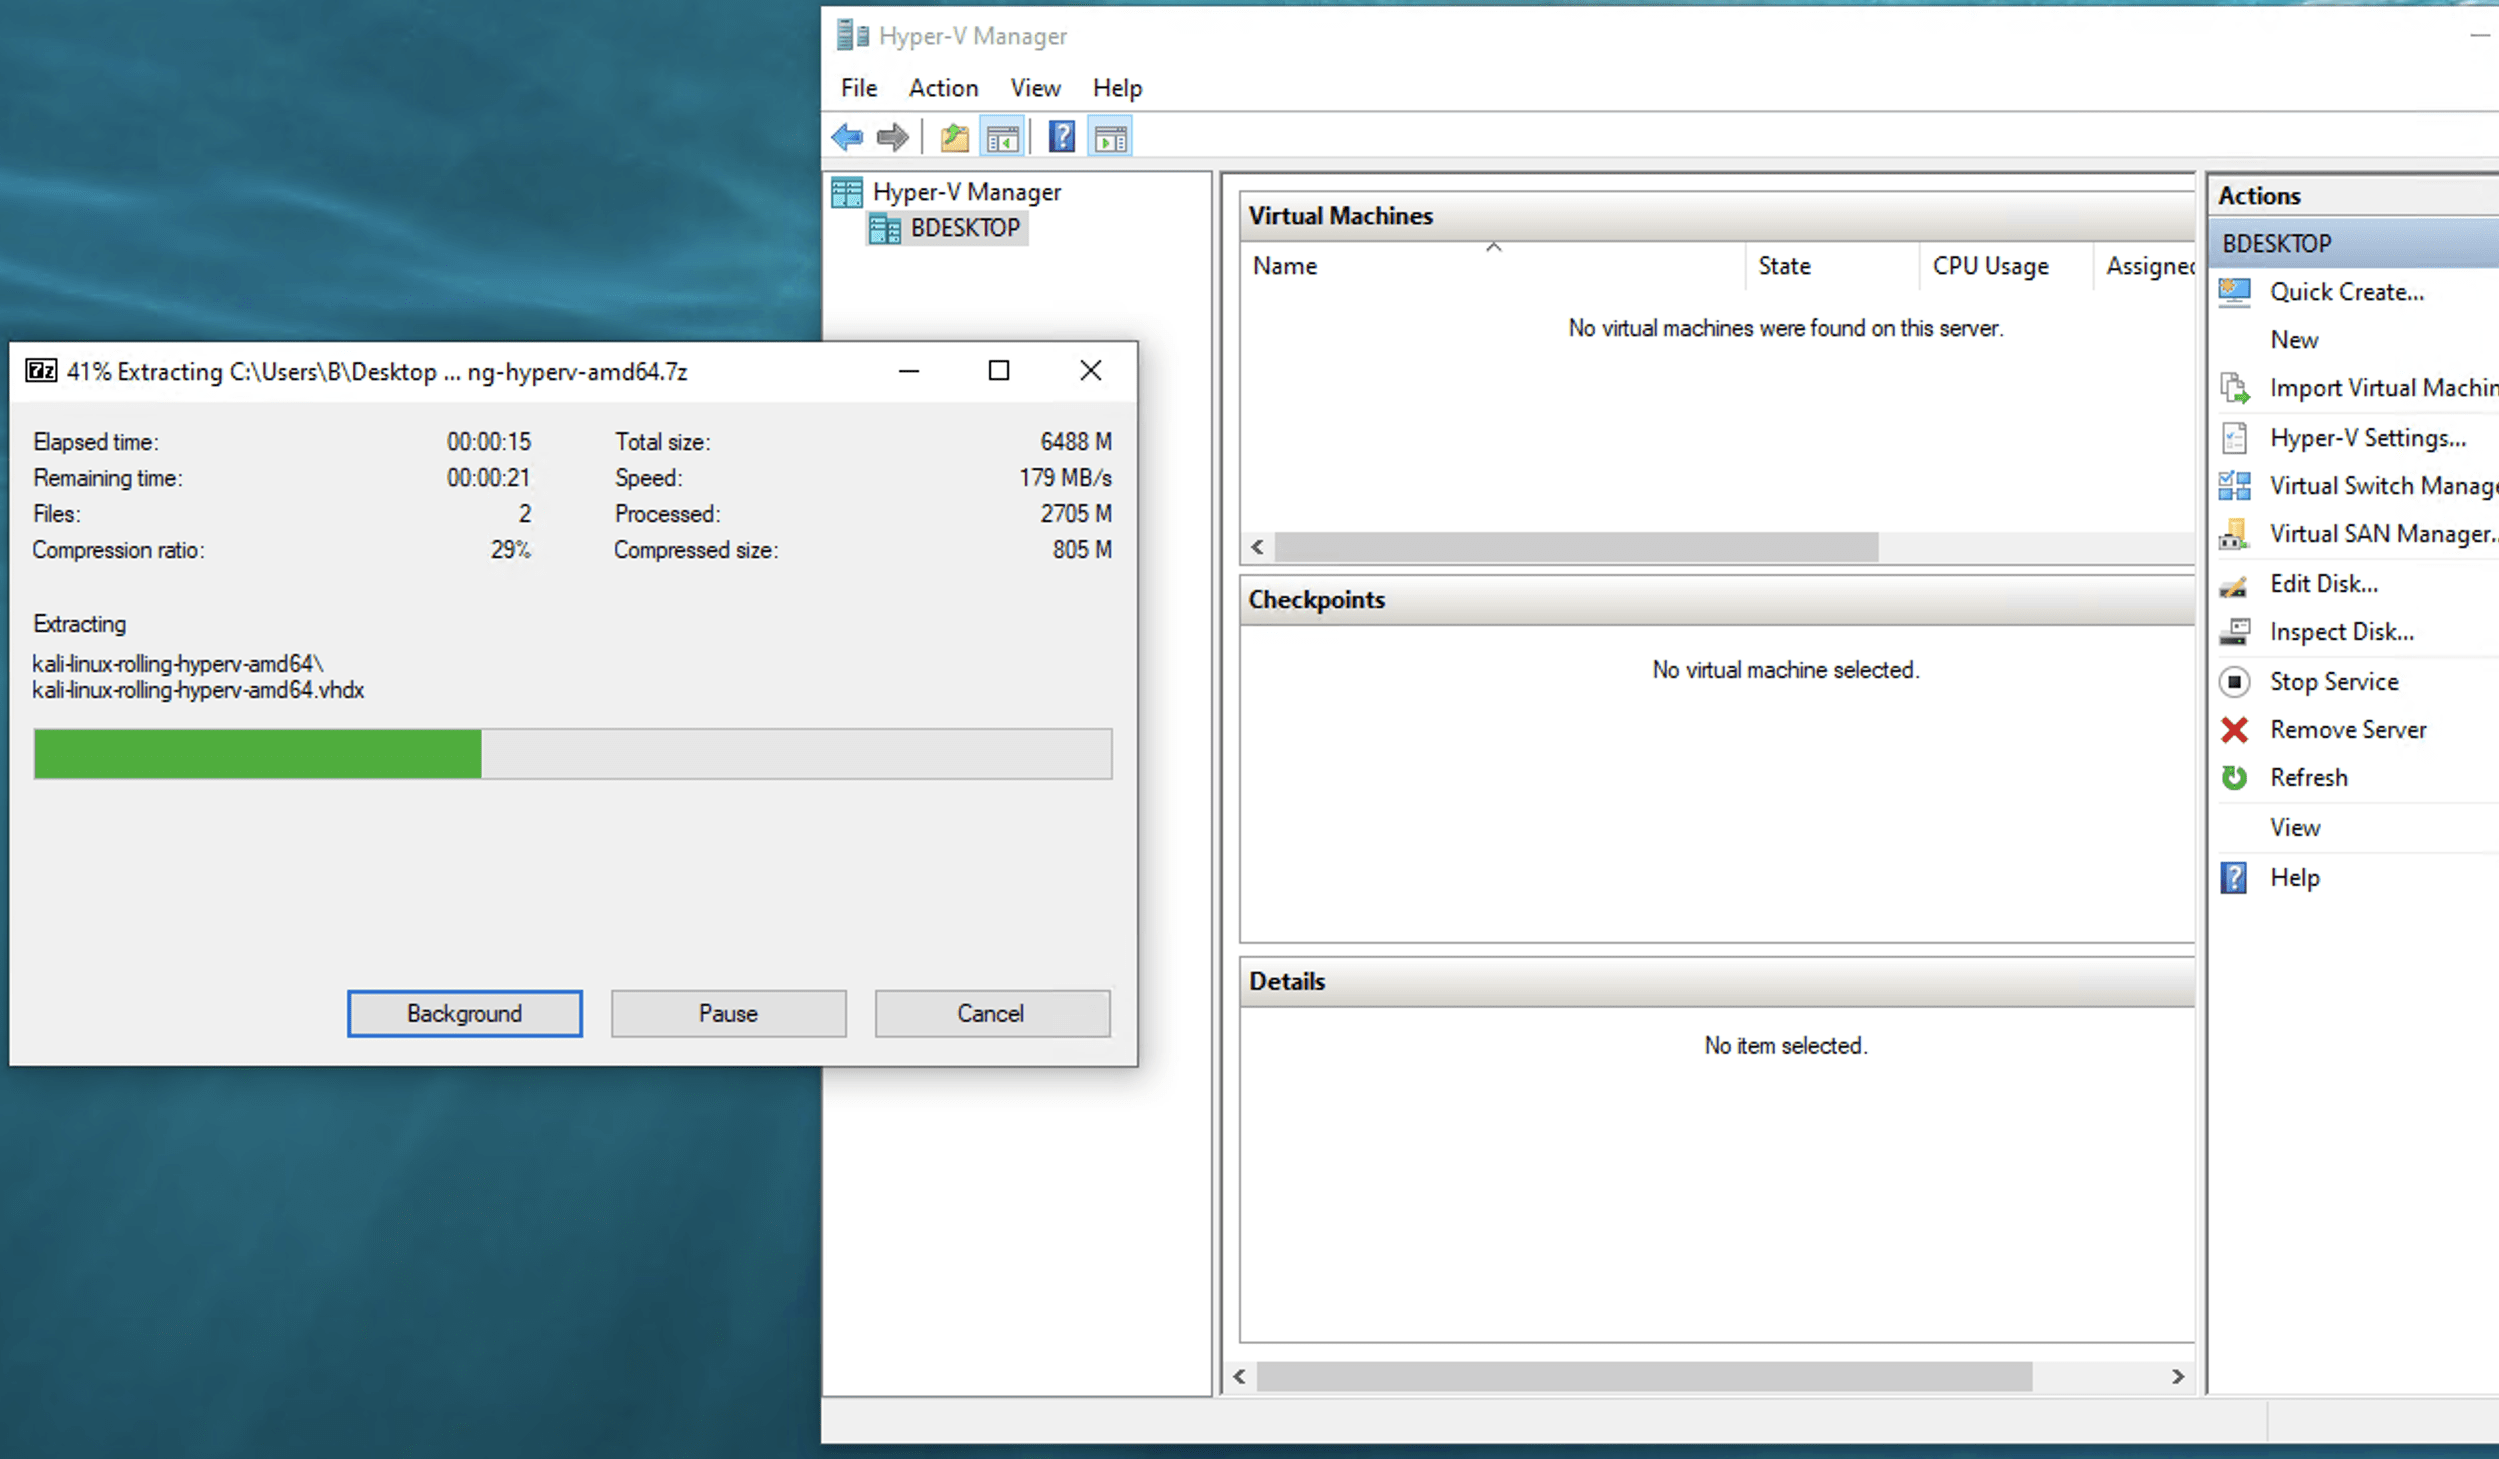The width and height of the screenshot is (2499, 1459).
Task: Open the View menu
Action: 1034,88
